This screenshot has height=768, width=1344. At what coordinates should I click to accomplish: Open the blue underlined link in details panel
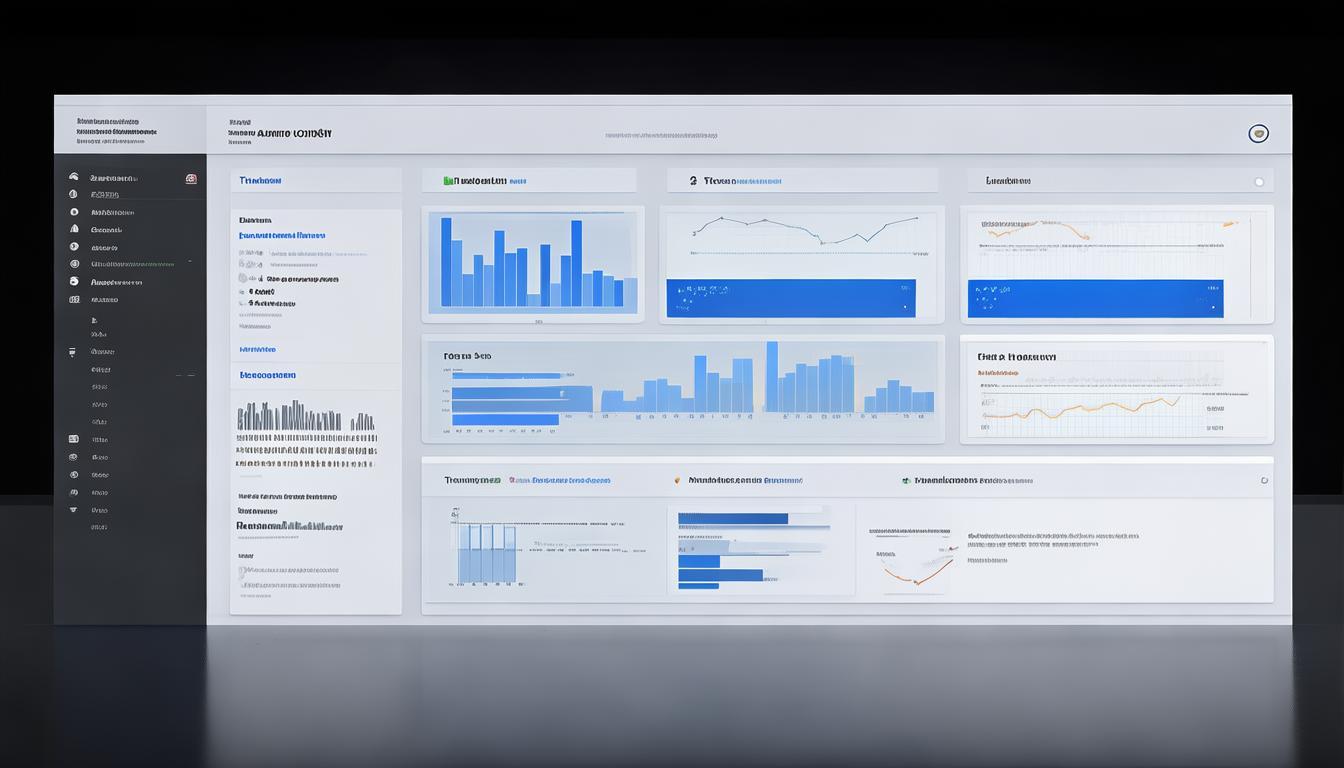[282, 236]
